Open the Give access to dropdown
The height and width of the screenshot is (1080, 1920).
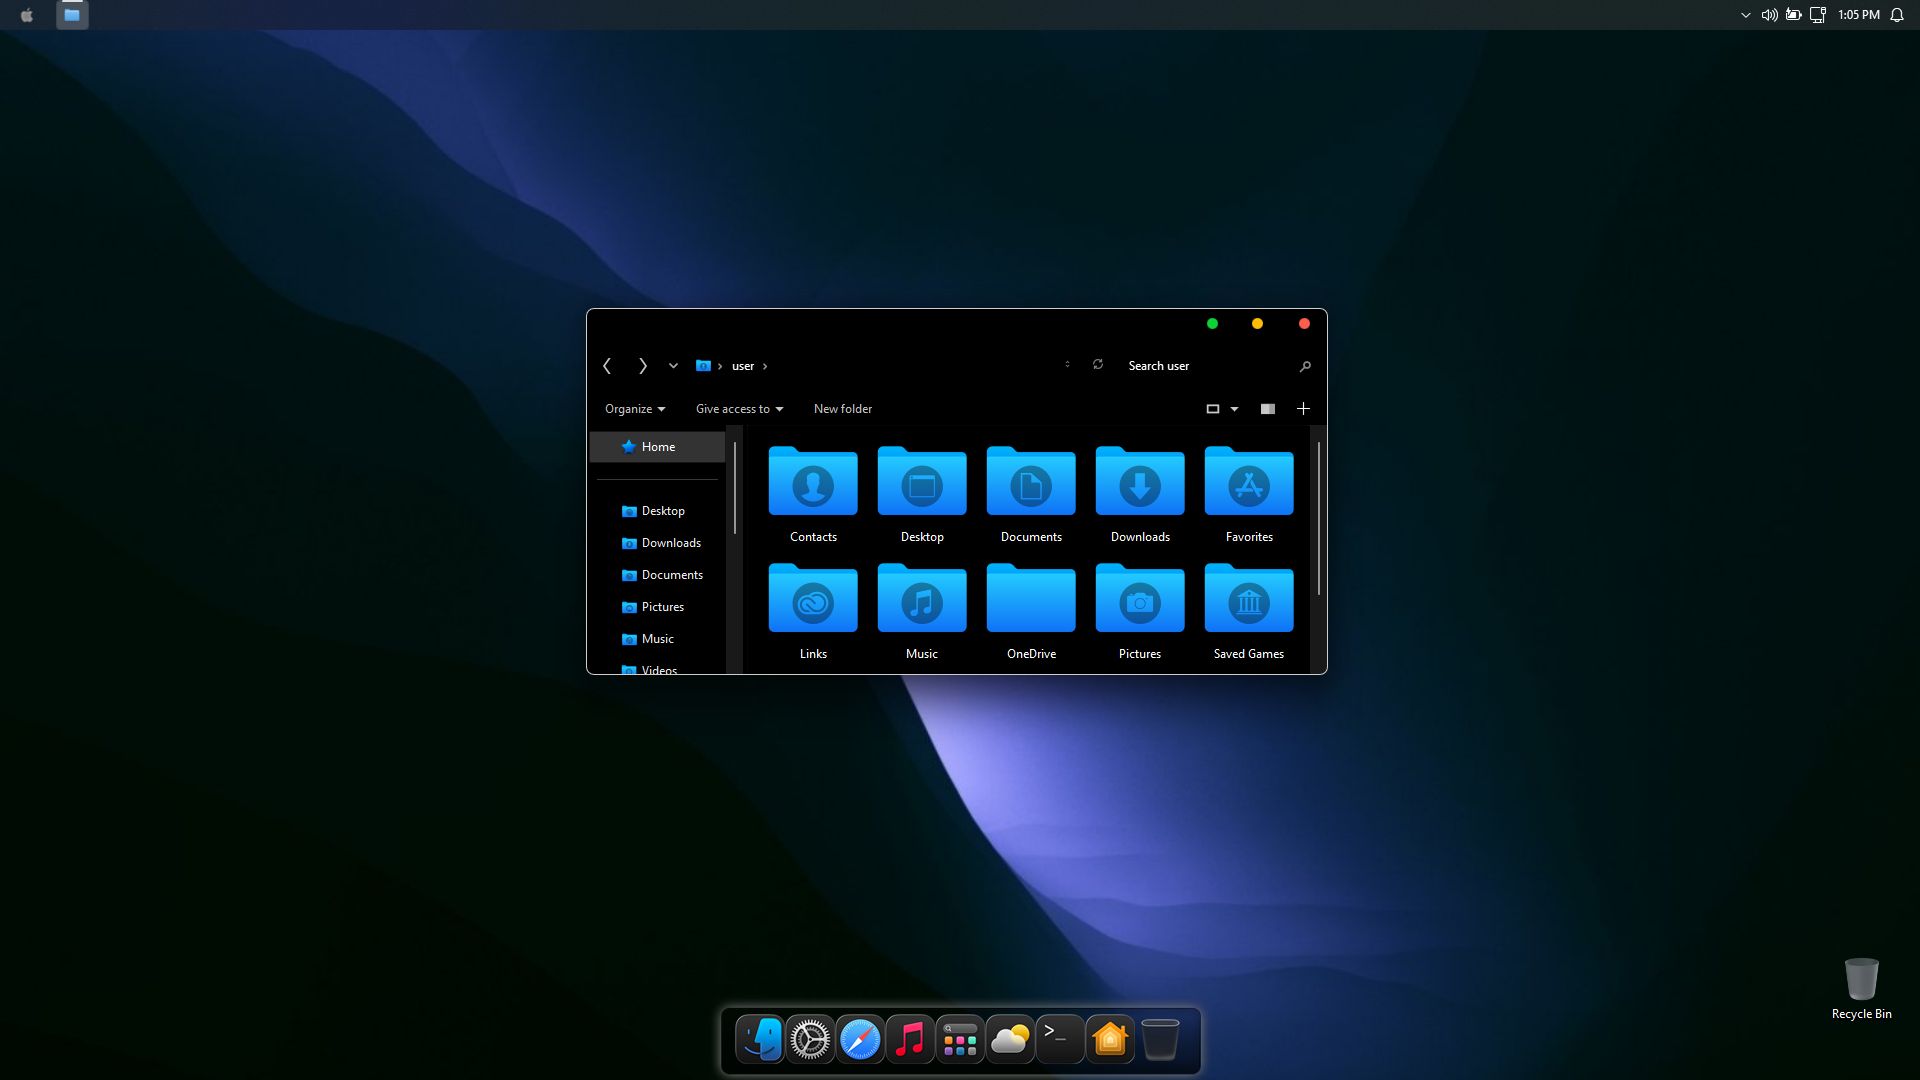pyautogui.click(x=739, y=409)
